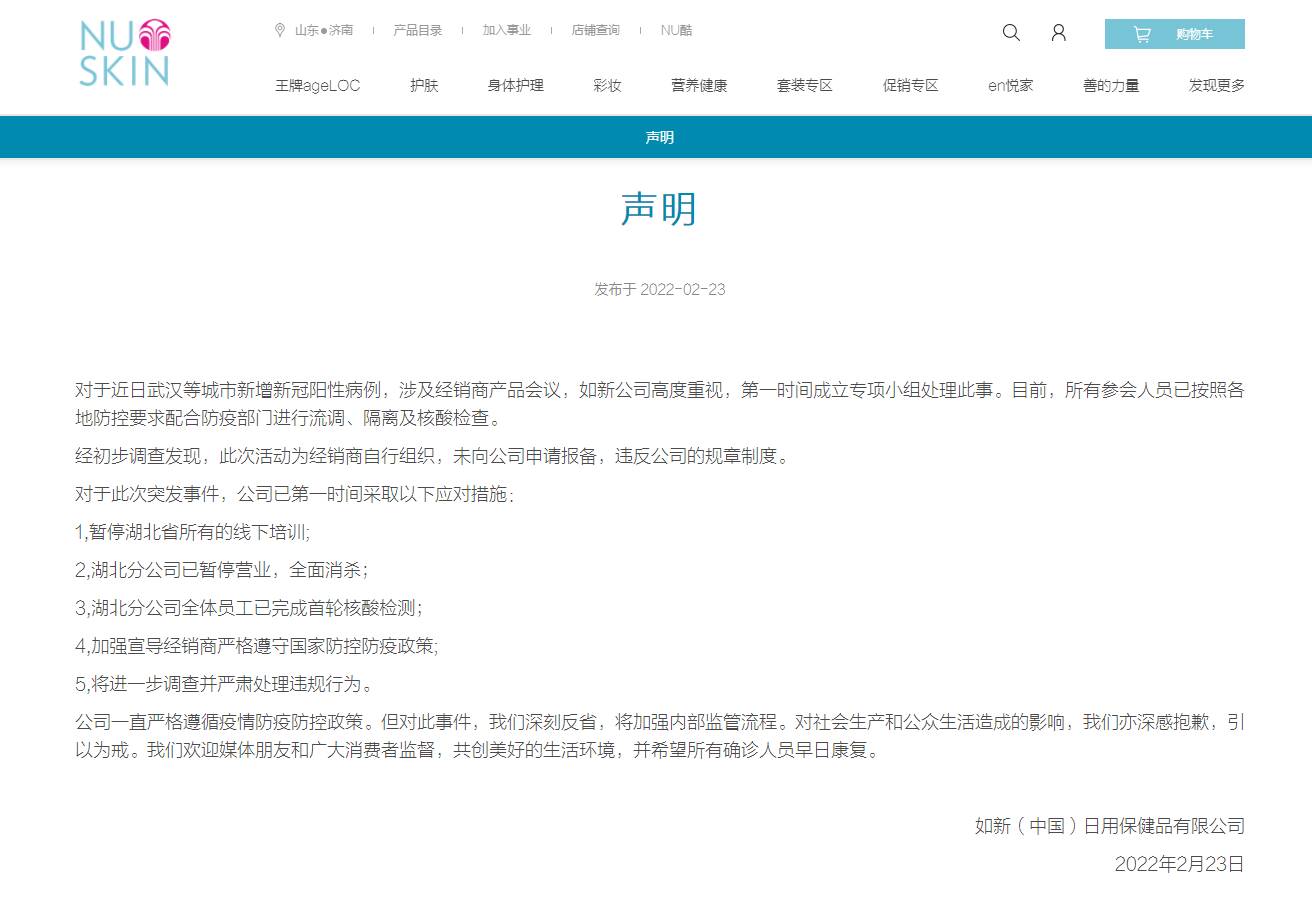Open the 店铺查询 store lookup link
Image resolution: width=1312 pixels, height=899 pixels.
[x=595, y=30]
